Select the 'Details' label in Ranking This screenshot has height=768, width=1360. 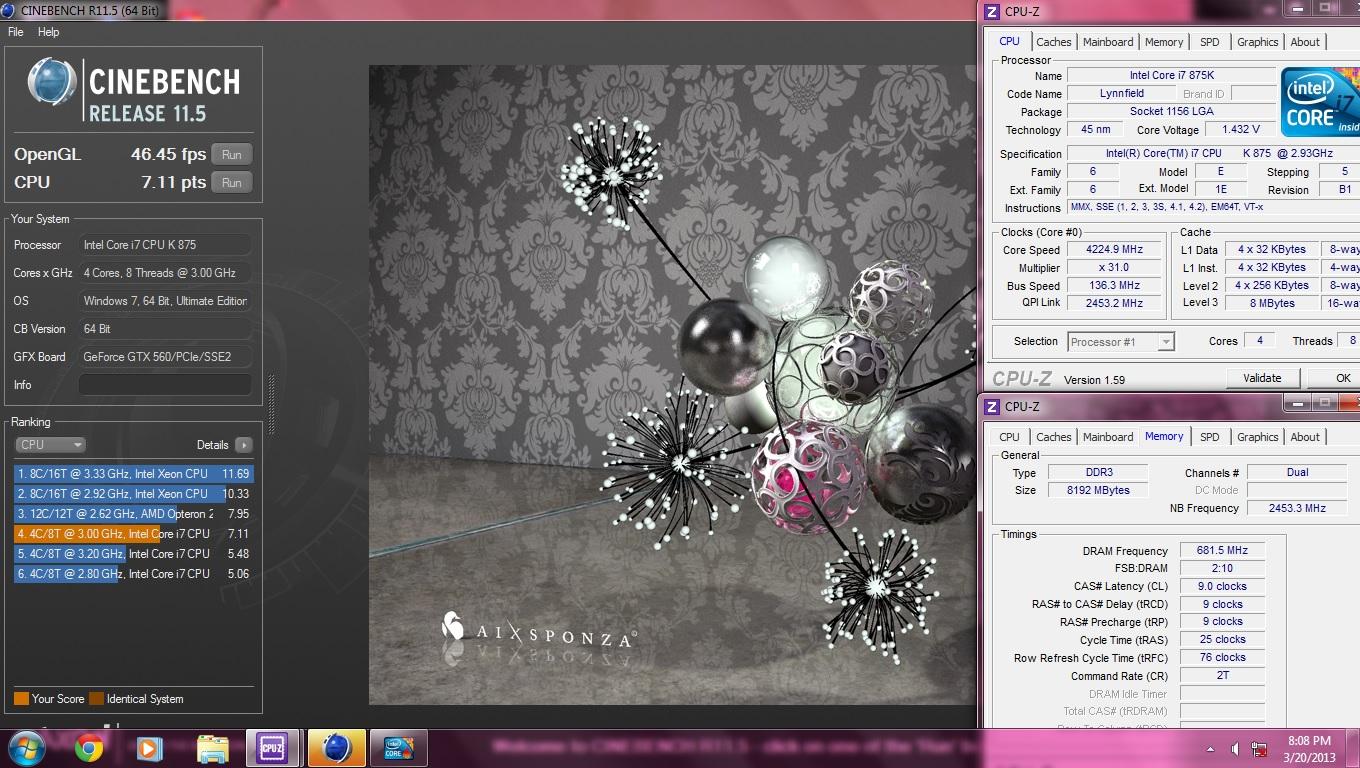coord(212,445)
